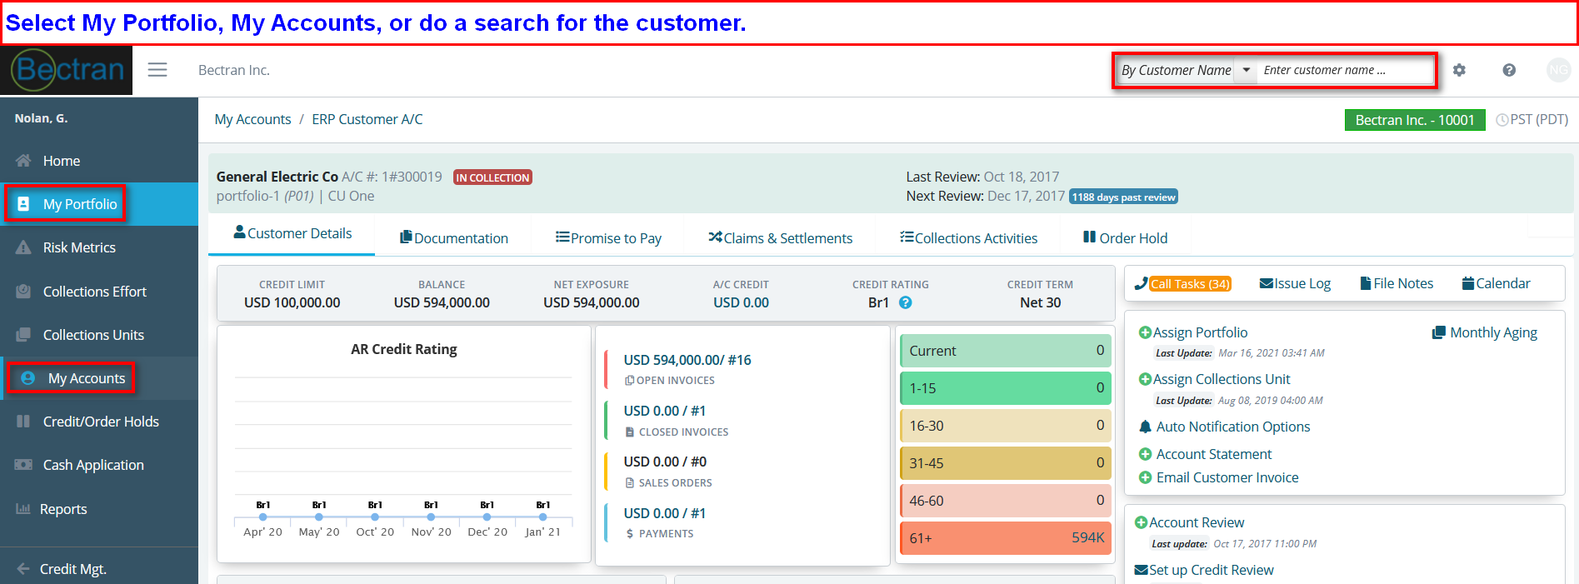Click the 61+ aging bucket showing 594K
Image resolution: width=1579 pixels, height=584 pixels.
[x=1005, y=538]
